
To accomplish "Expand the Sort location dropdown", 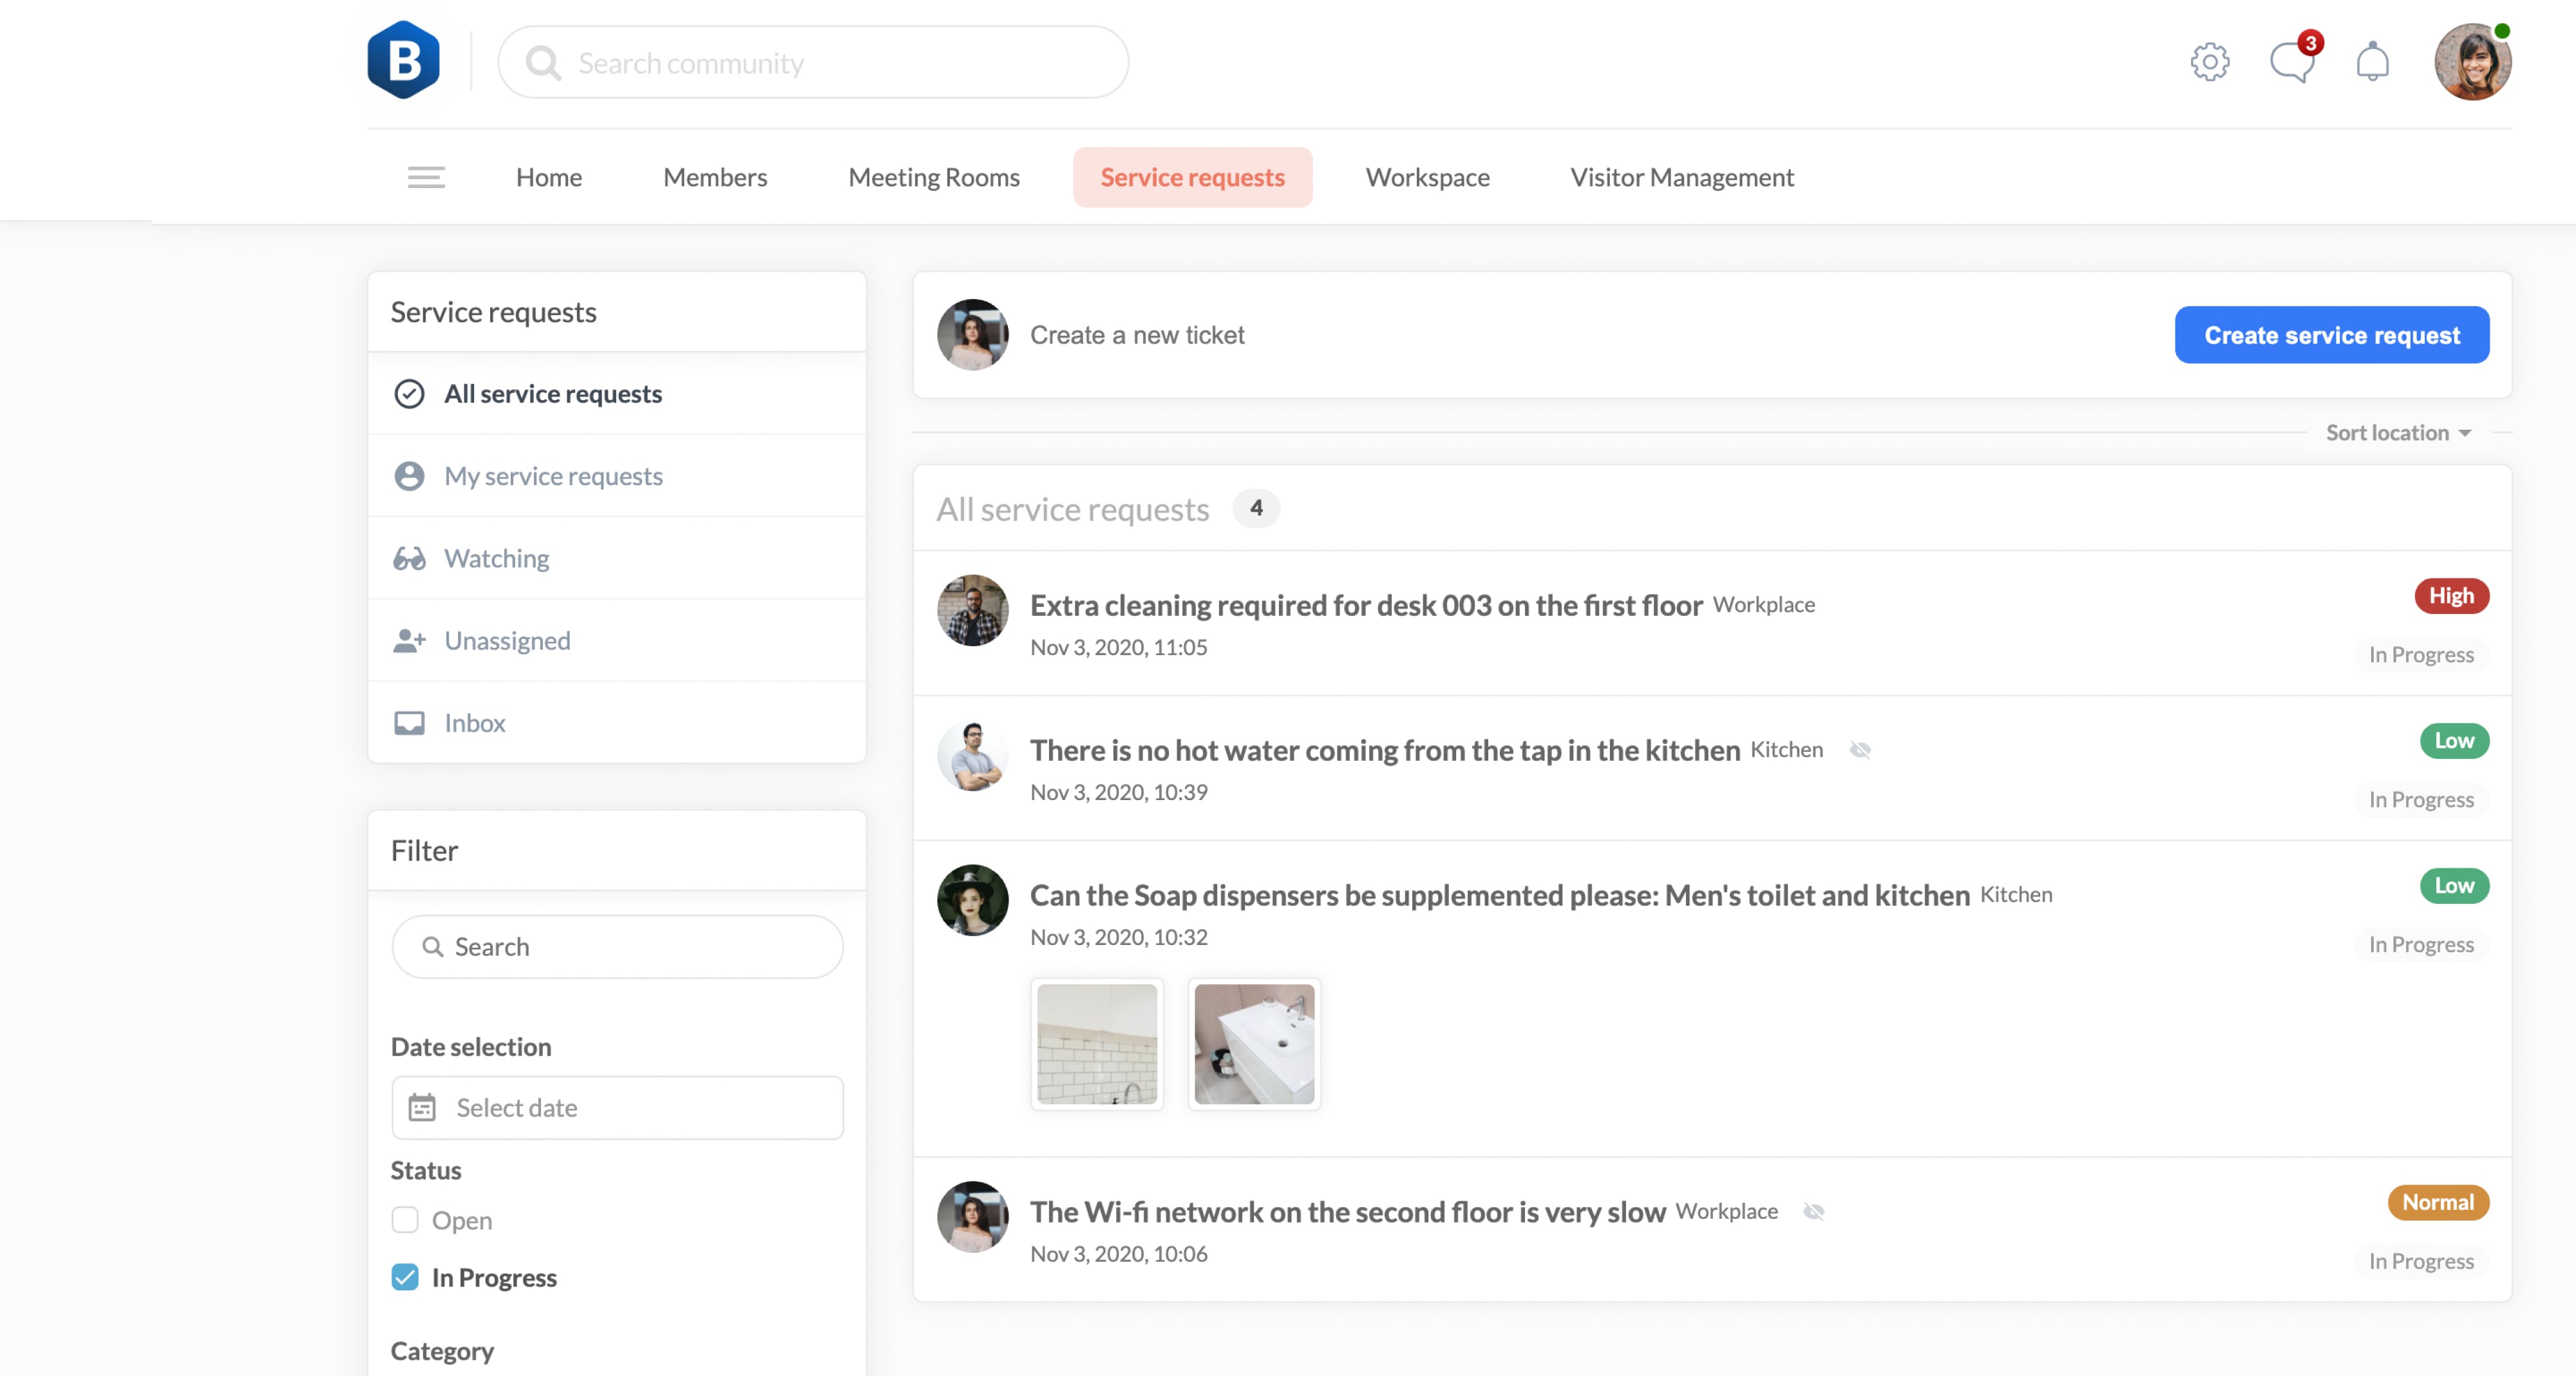I will (2398, 433).
